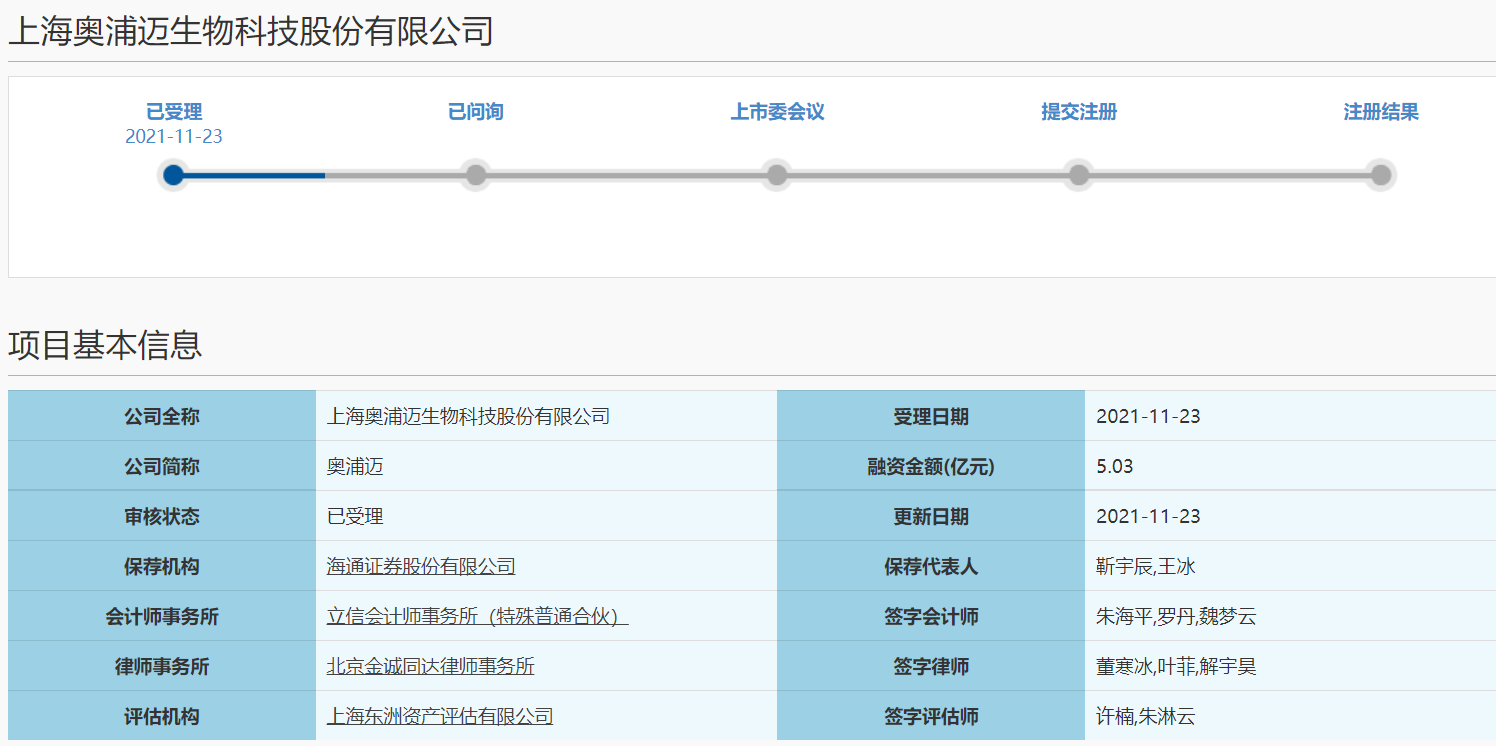Click the 更新日期 value 2021-11-23
This screenshot has width=1496, height=746.
1148,517
